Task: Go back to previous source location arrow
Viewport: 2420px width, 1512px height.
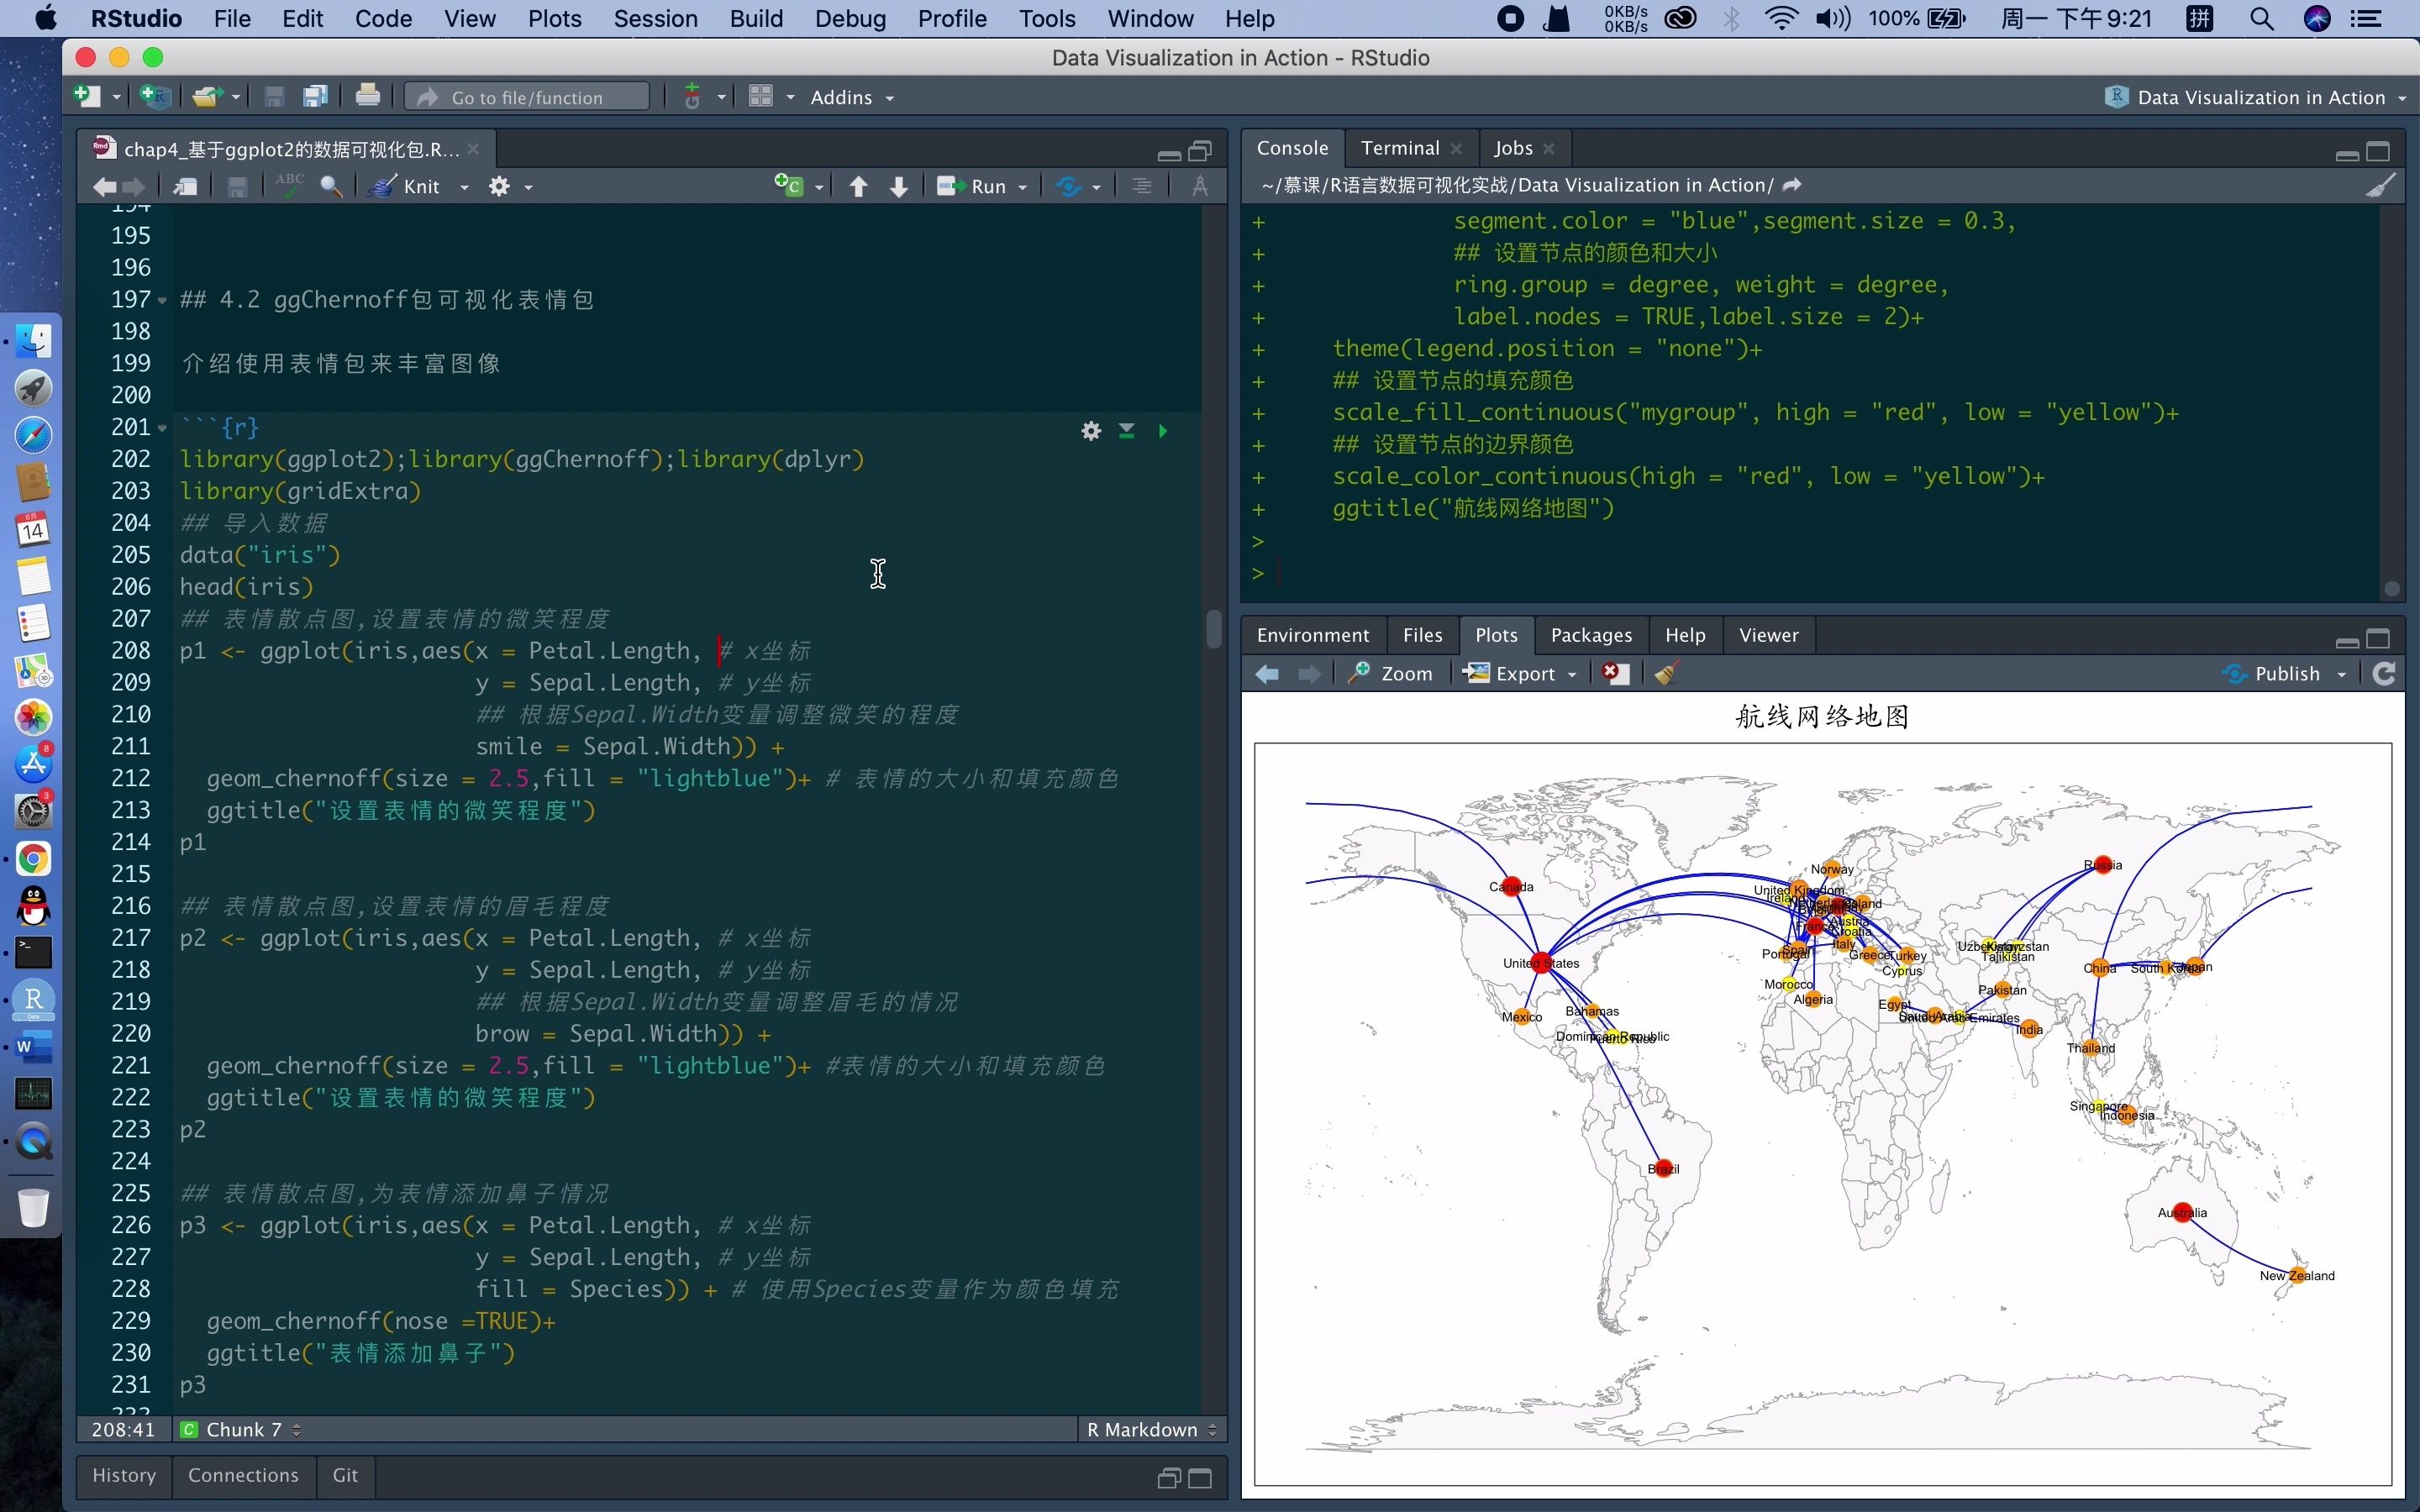Action: [104, 187]
